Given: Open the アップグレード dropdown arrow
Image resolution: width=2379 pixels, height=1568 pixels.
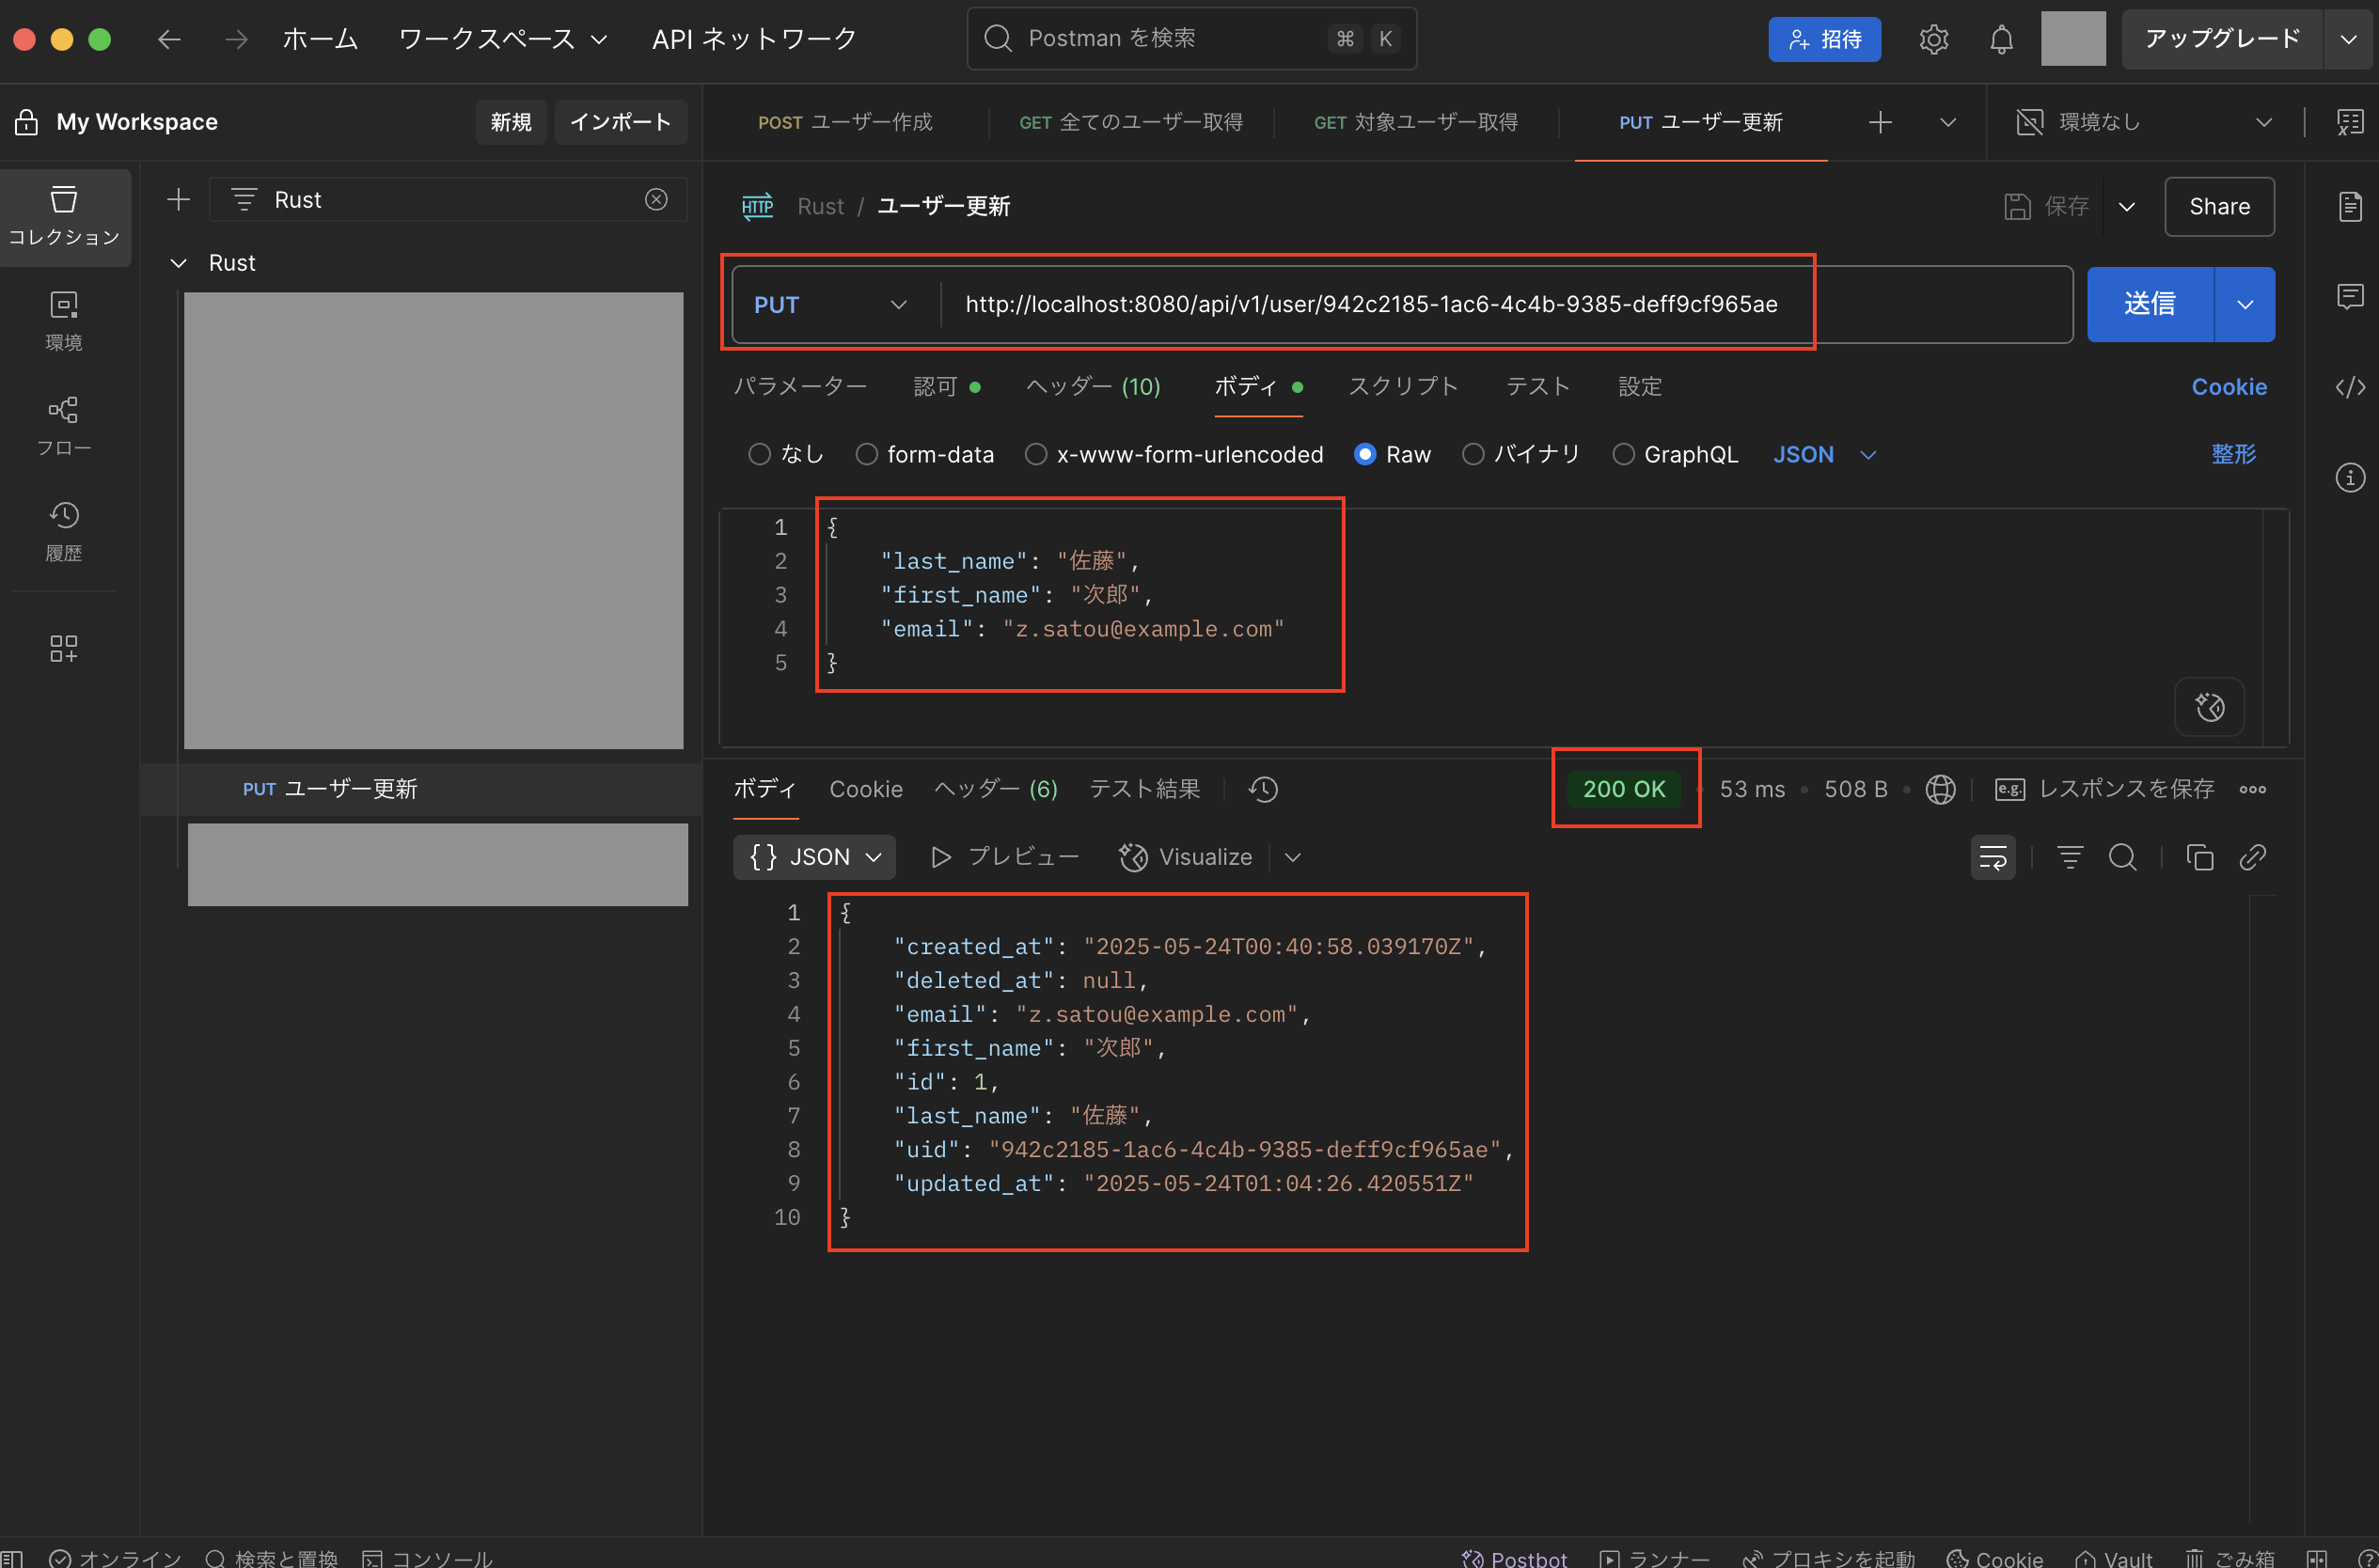Looking at the screenshot, I should pos(2348,39).
